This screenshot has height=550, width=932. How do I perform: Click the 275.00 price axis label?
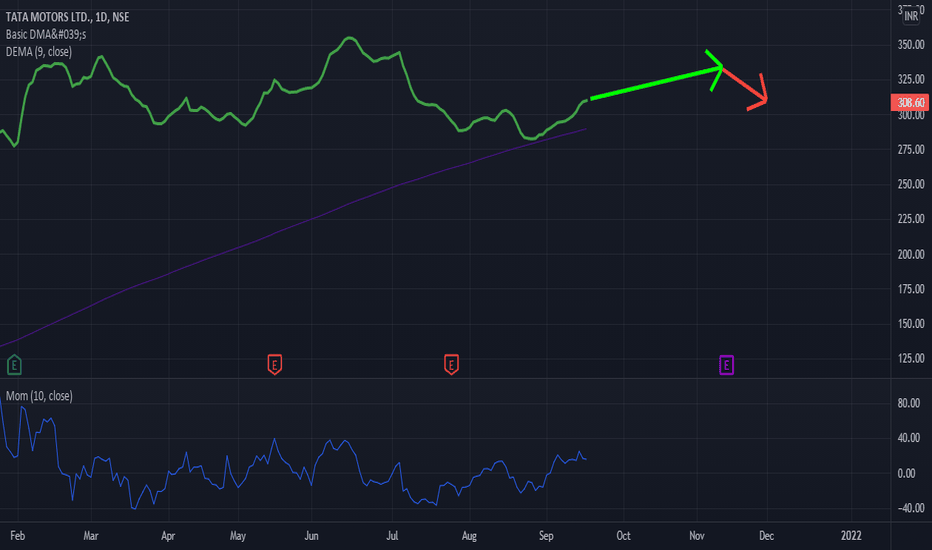(x=911, y=149)
